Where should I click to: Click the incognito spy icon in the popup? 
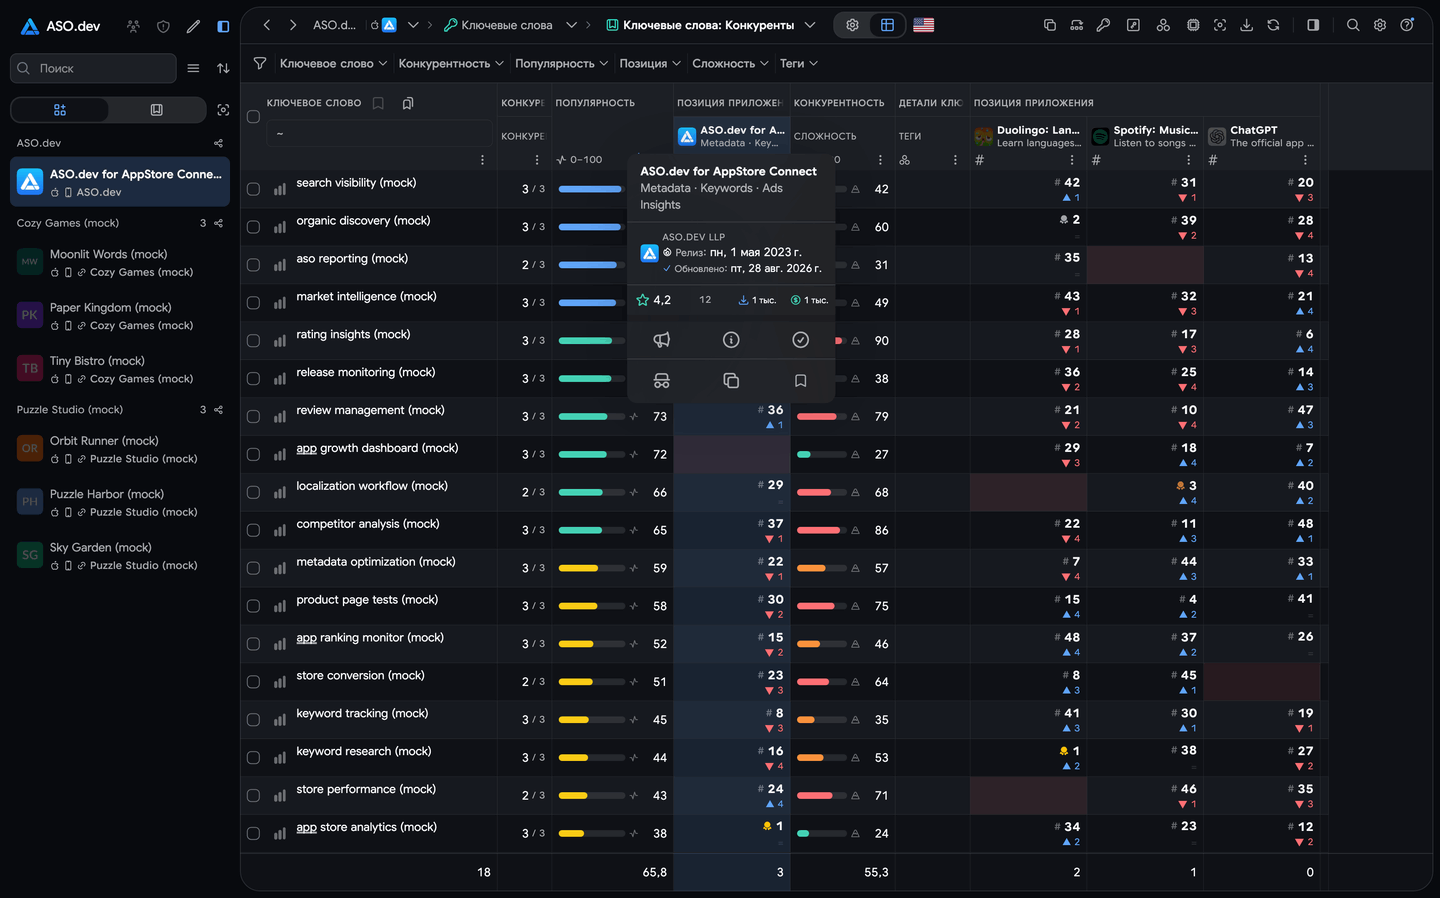point(661,381)
